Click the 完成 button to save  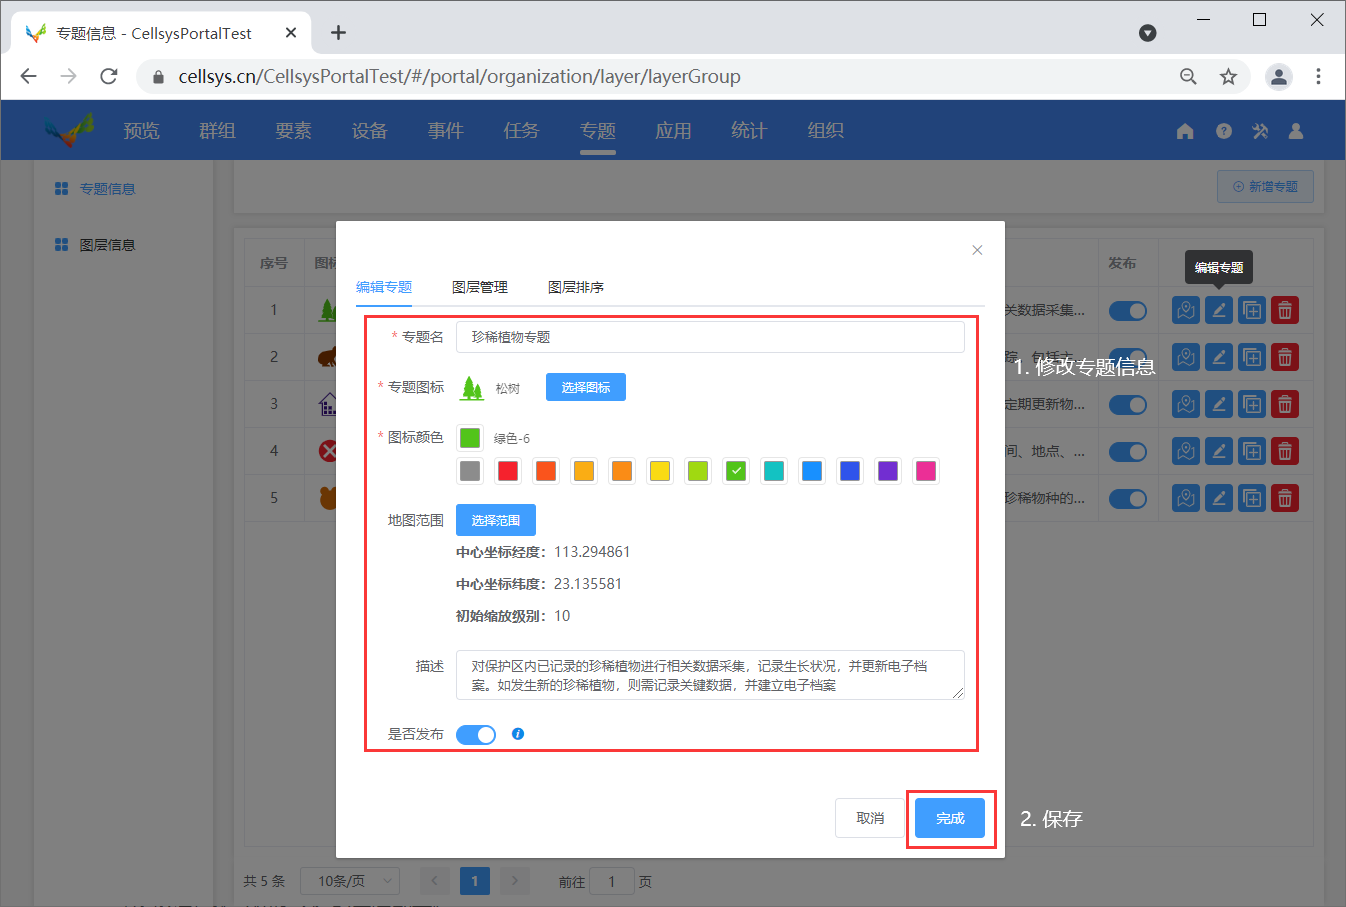click(950, 818)
